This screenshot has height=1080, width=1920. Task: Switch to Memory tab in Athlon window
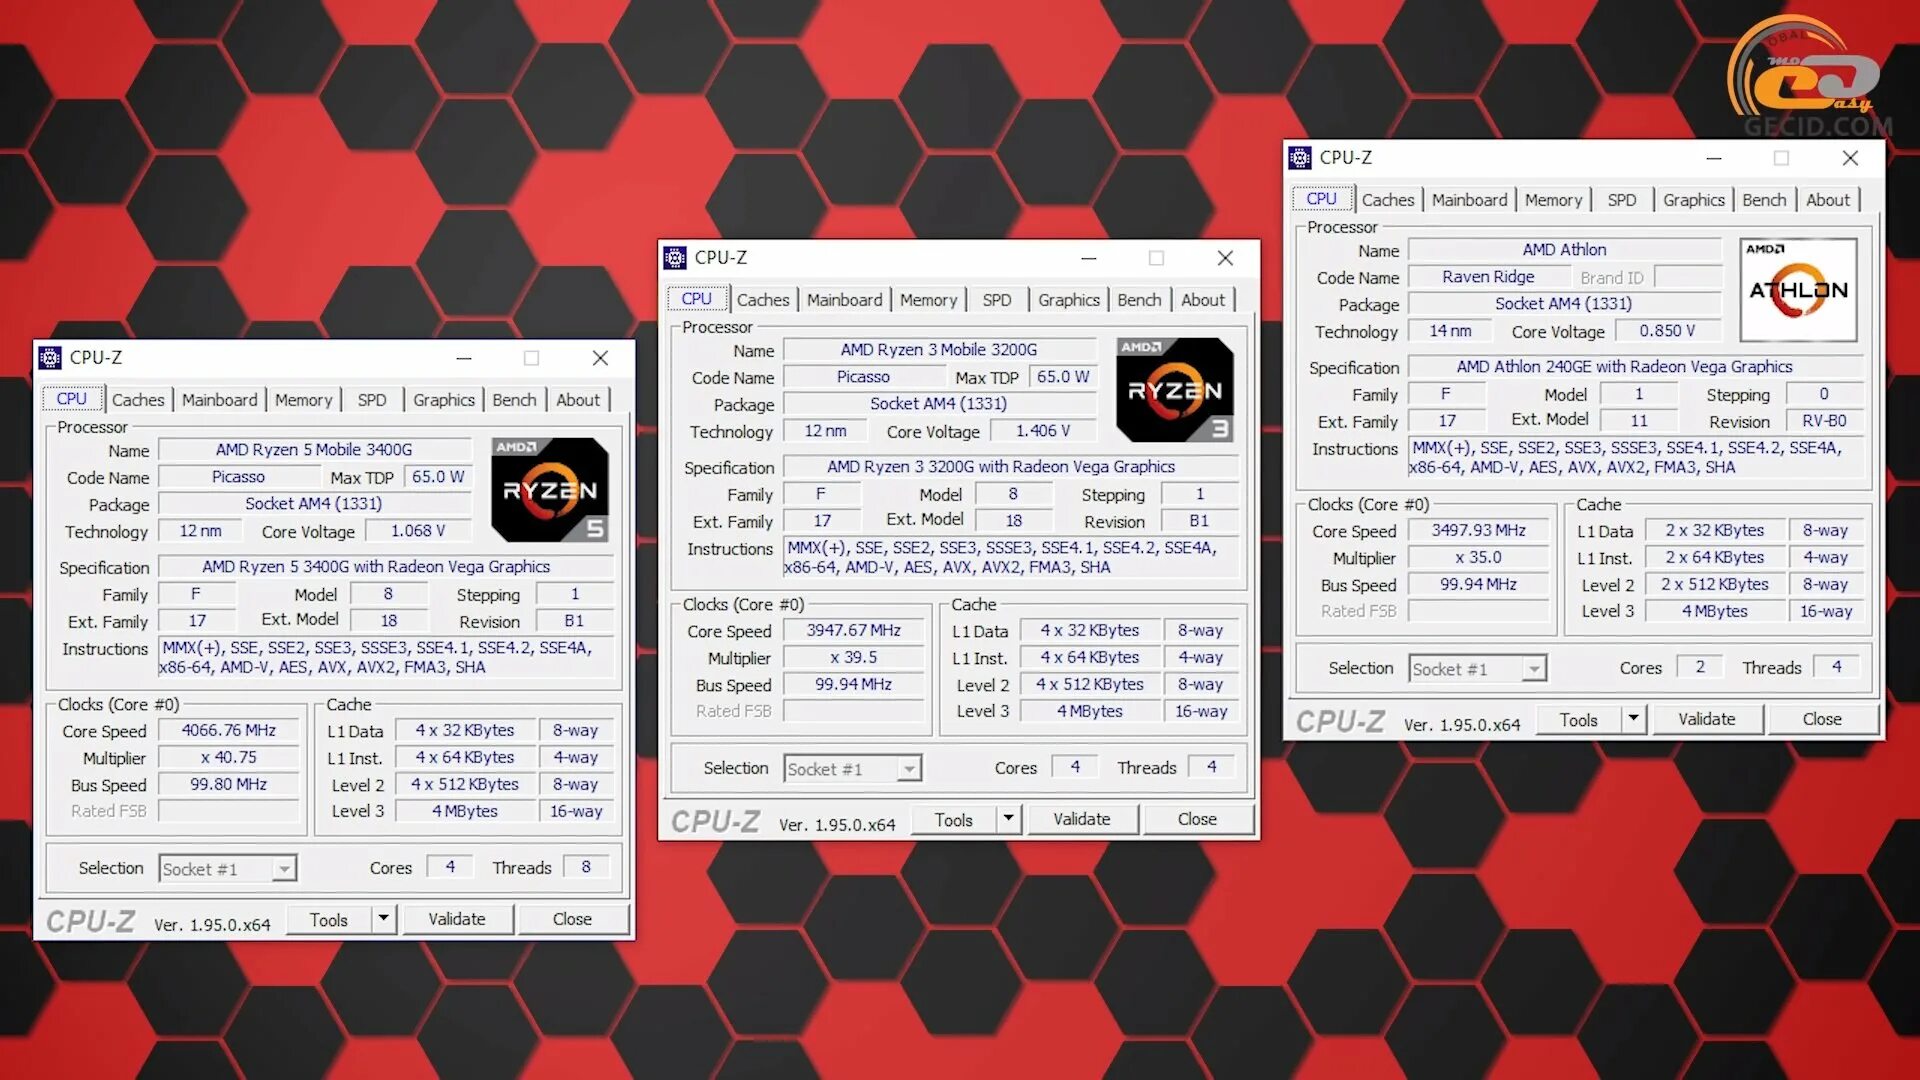click(1553, 200)
